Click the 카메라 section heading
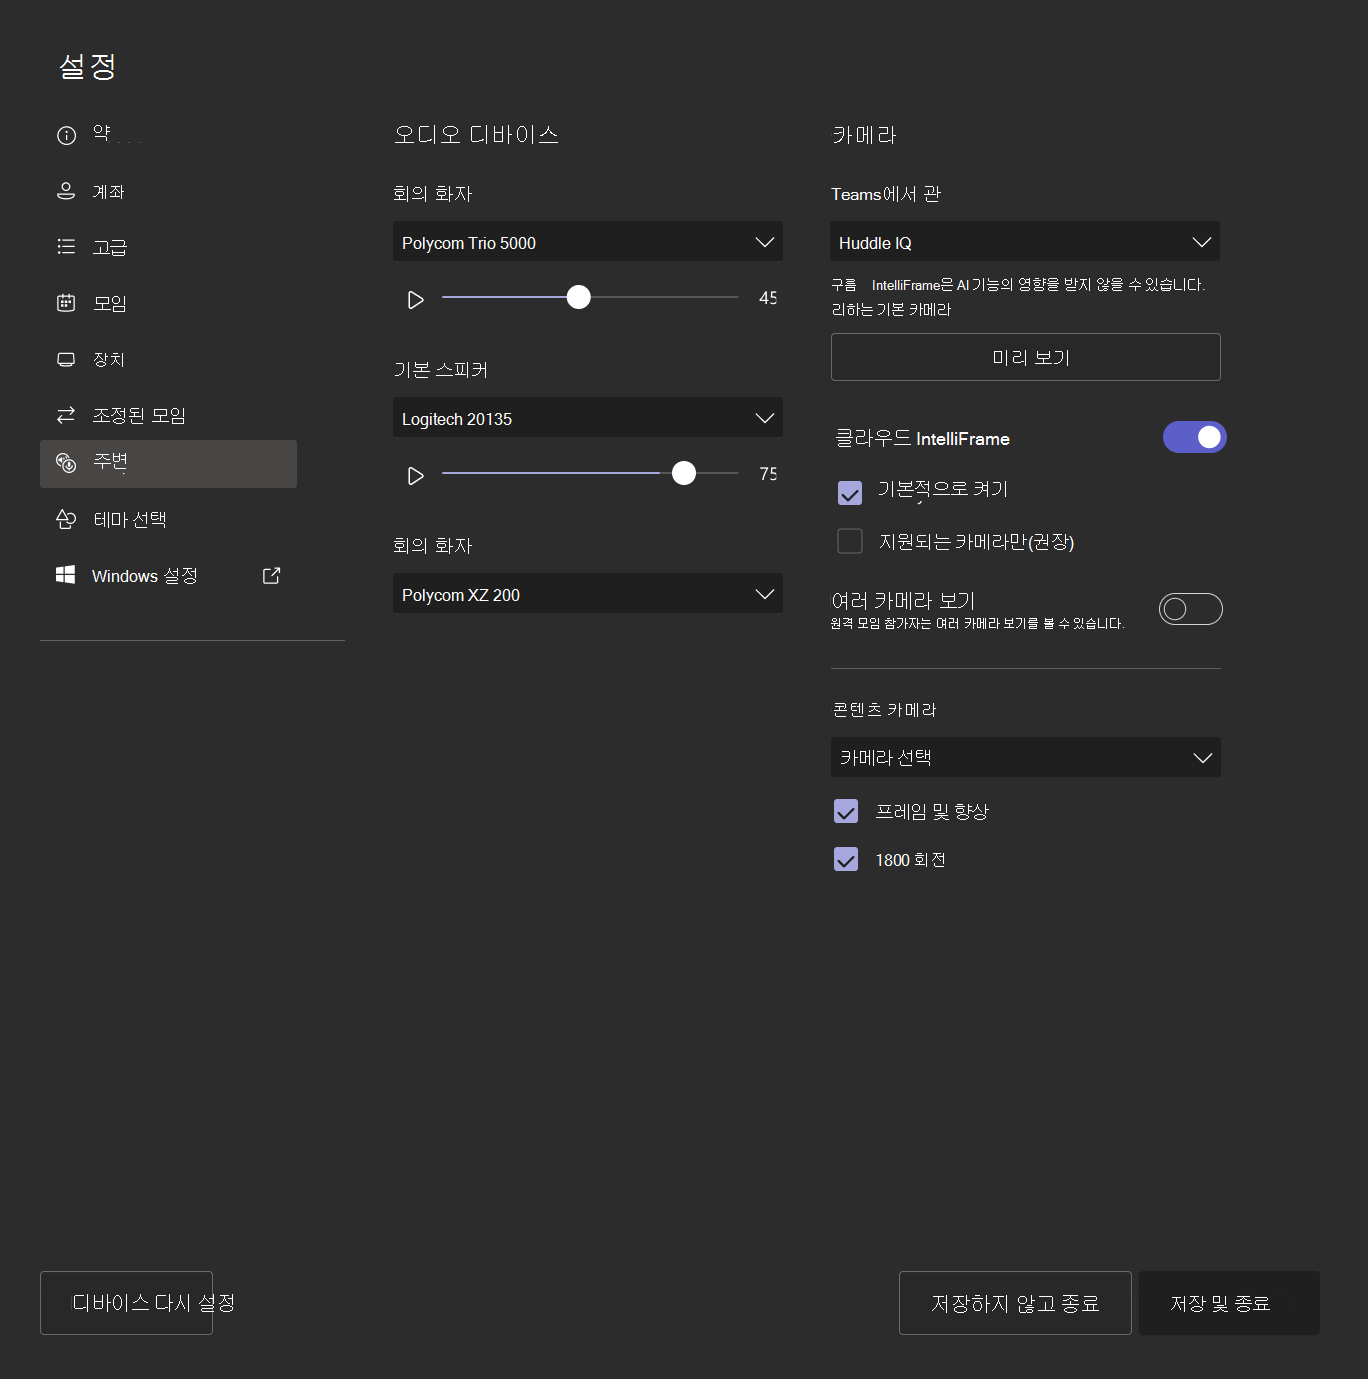Image resolution: width=1368 pixels, height=1379 pixels. point(864,134)
